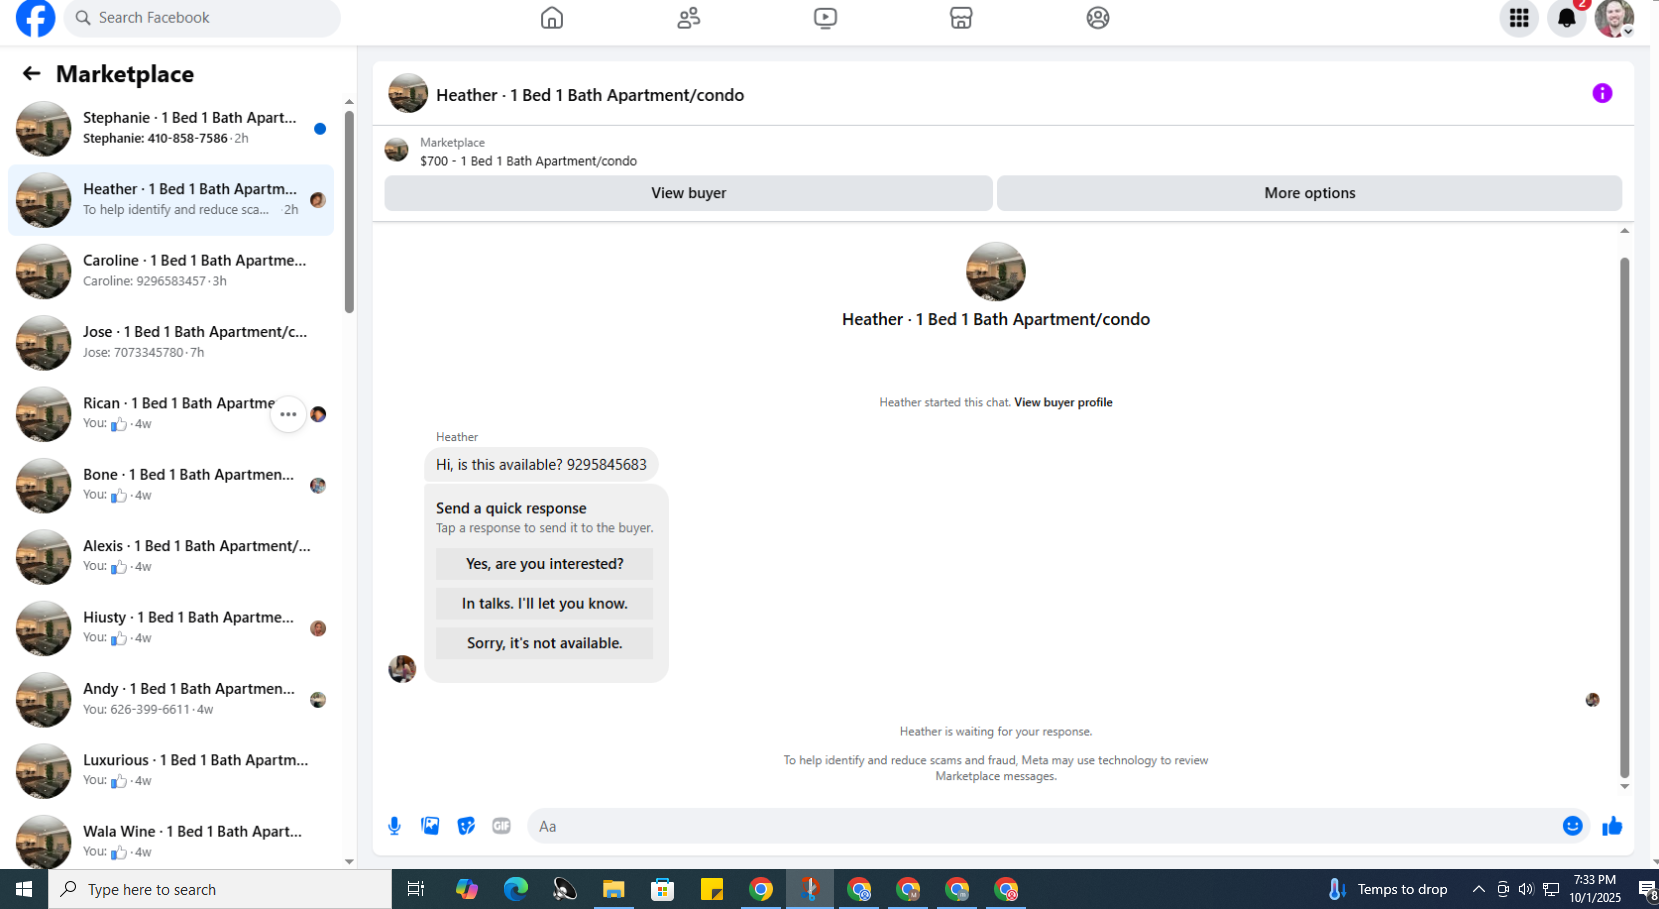This screenshot has width=1659, height=909.
Task: Click the voice clip microphone icon
Action: coord(394,826)
